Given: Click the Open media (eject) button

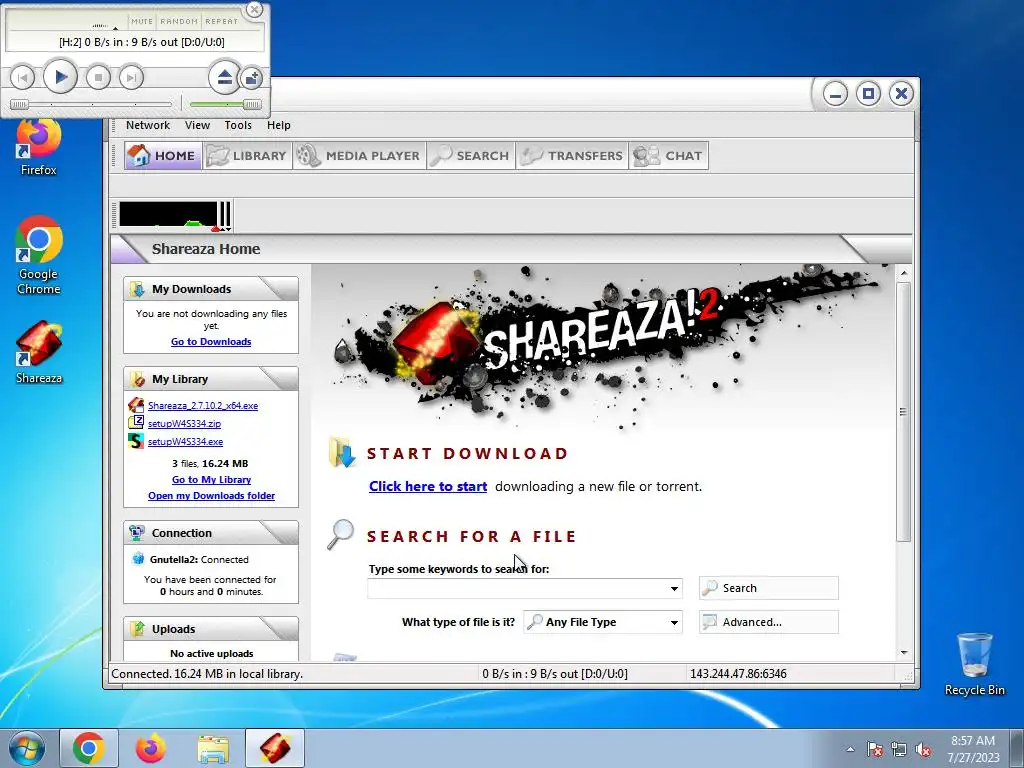Looking at the screenshot, I should pos(224,77).
